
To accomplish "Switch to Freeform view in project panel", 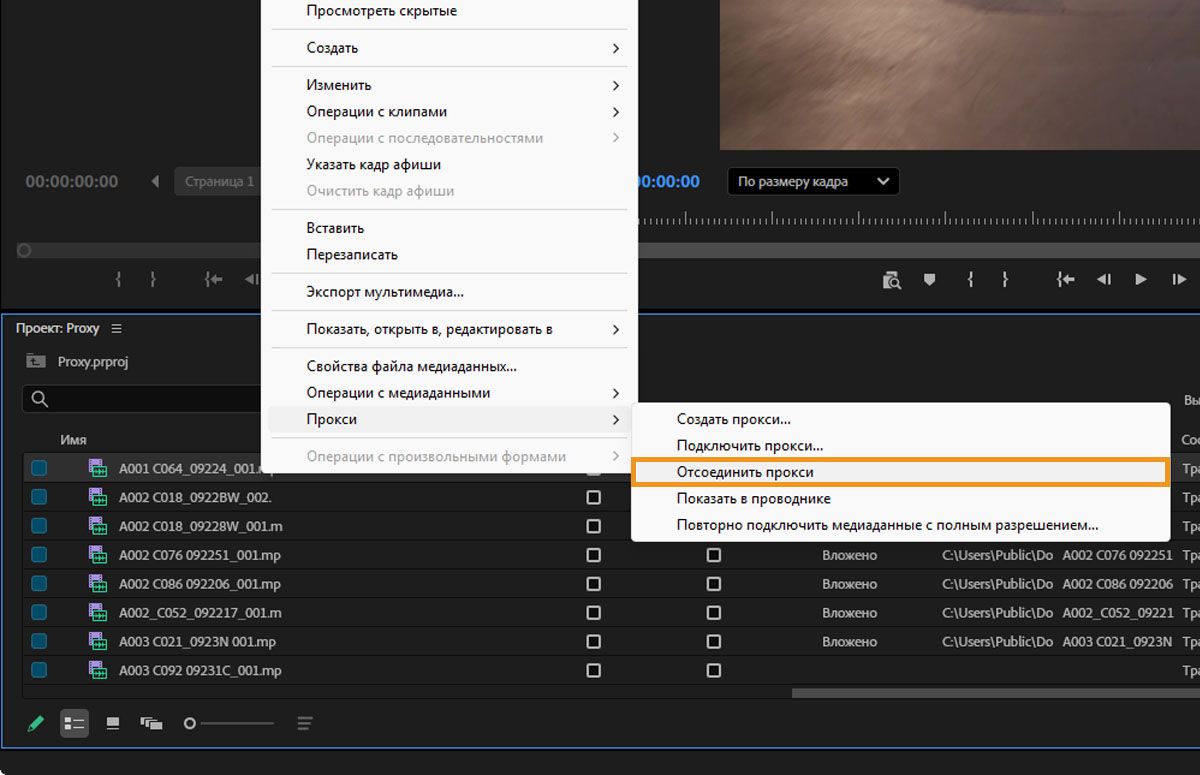I will (151, 723).
